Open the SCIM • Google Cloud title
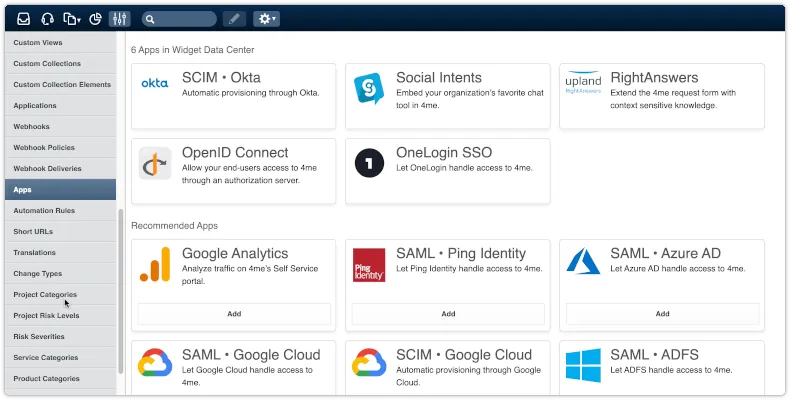Viewport: 790px width, 400px height. [x=464, y=355]
